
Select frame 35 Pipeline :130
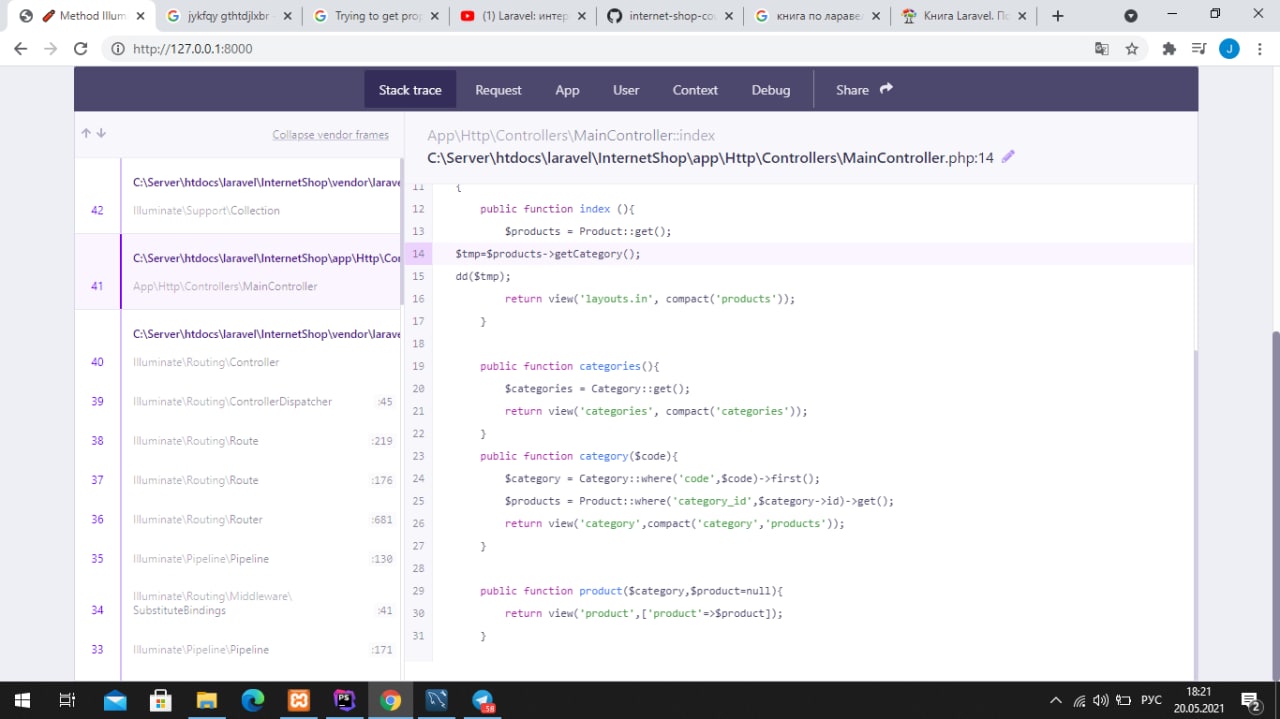point(238,559)
